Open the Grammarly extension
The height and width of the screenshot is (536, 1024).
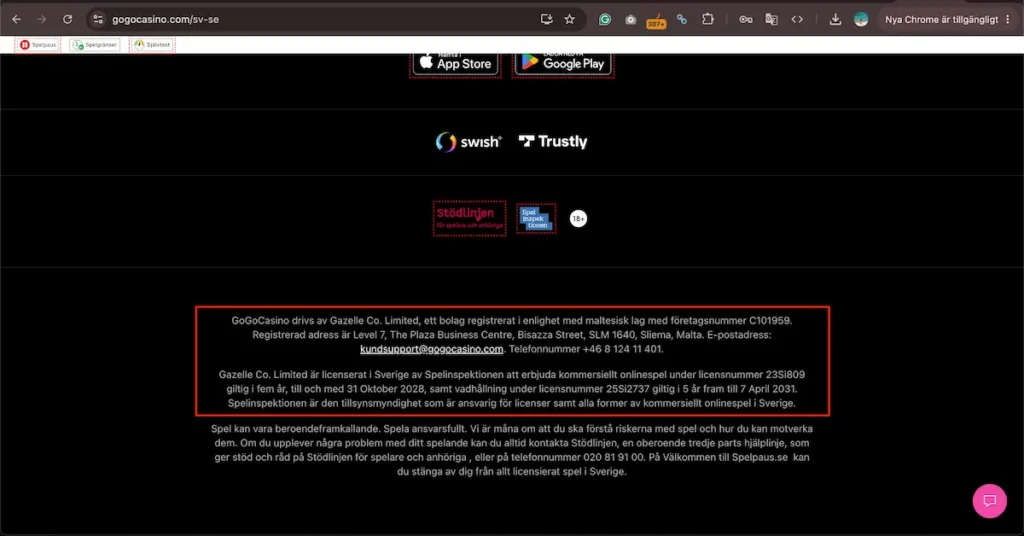(605, 20)
